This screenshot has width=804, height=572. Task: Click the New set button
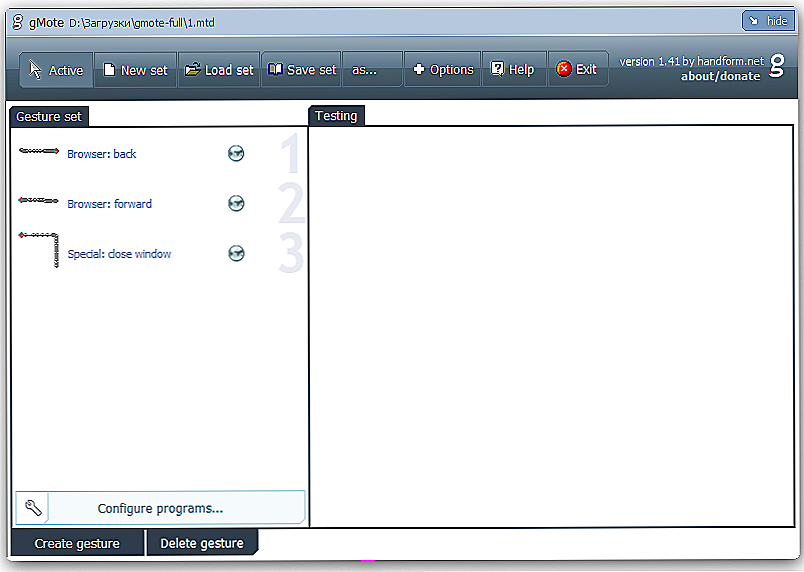136,70
